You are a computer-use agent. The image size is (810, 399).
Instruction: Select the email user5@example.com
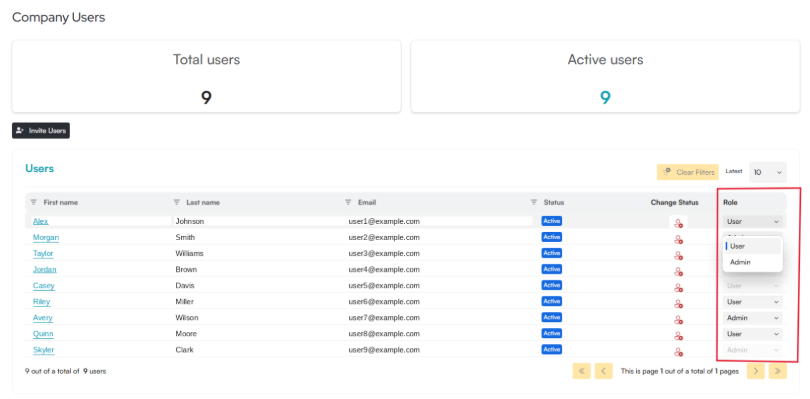coord(384,285)
